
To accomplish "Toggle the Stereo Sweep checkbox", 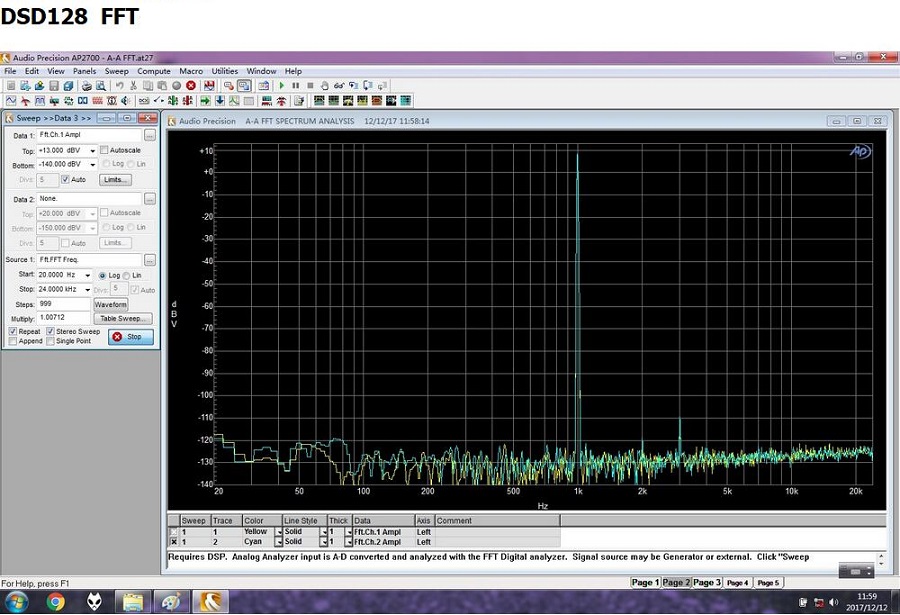I will pos(50,331).
